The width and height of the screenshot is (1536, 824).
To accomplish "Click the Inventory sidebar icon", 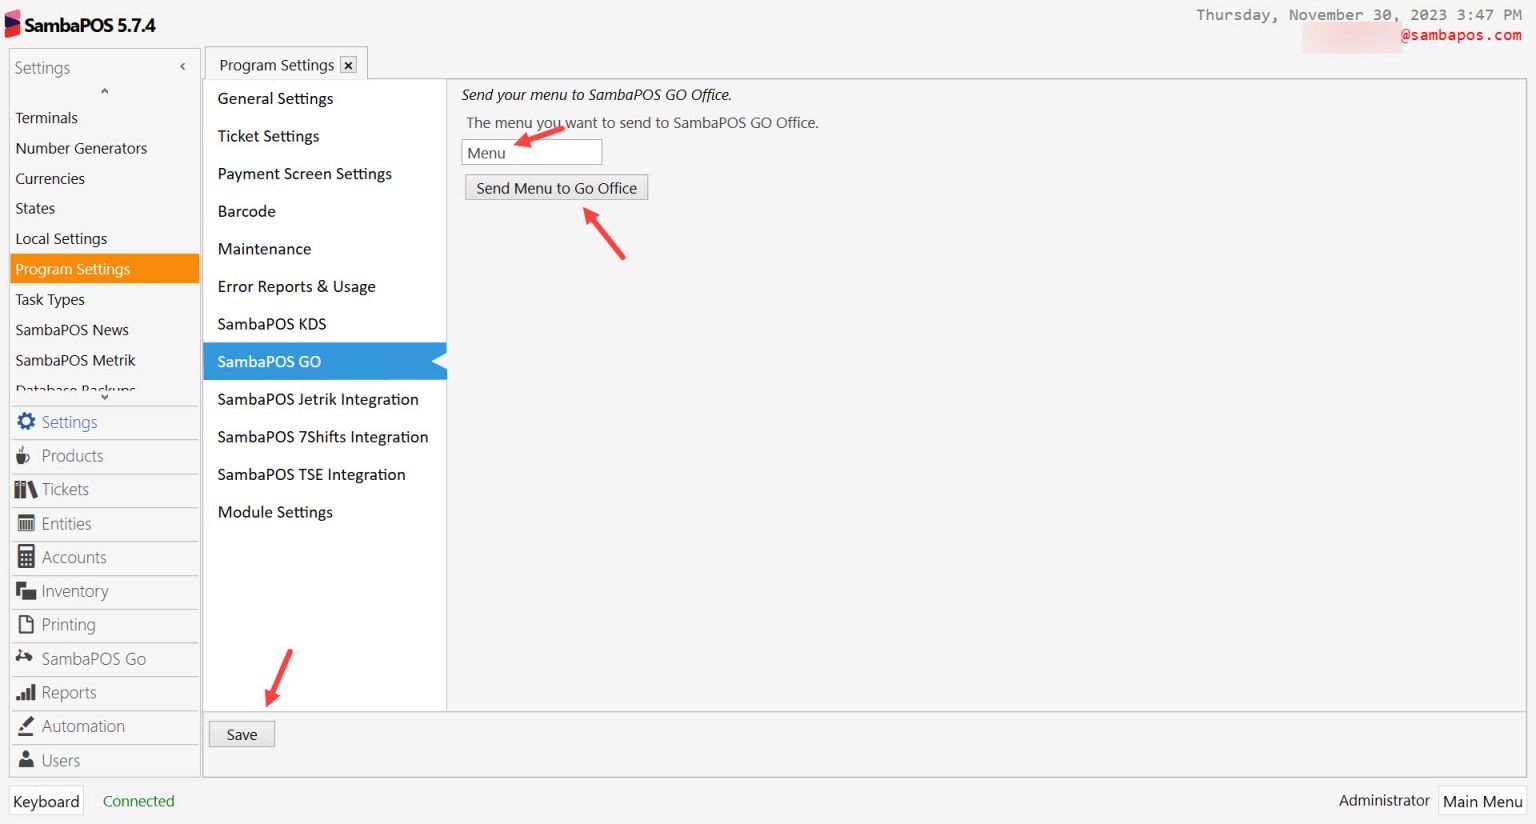I will click(26, 591).
